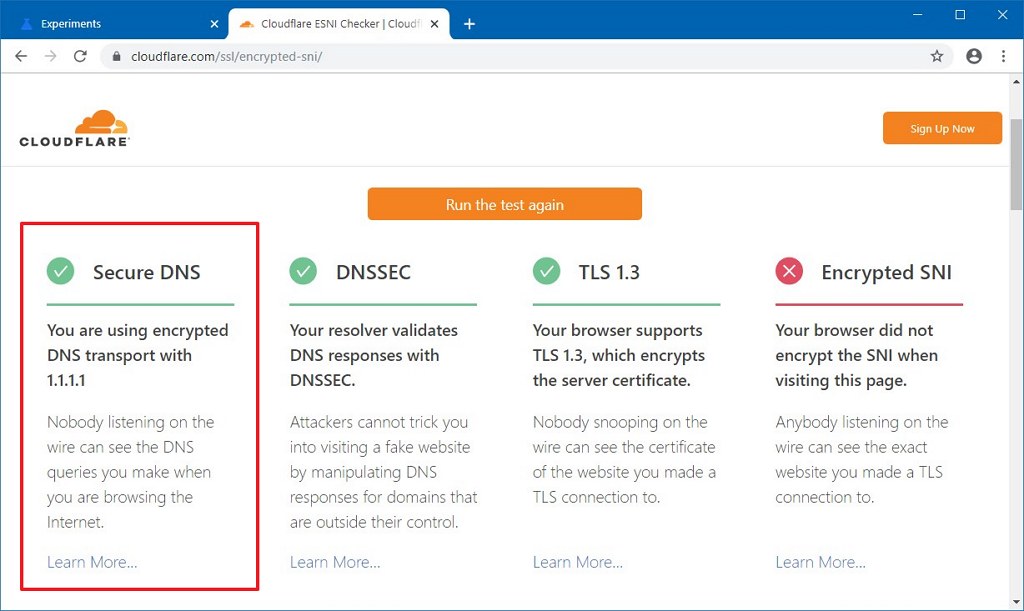Reload the page with the refresh icon
Screen dimensions: 1024x611
[80, 56]
